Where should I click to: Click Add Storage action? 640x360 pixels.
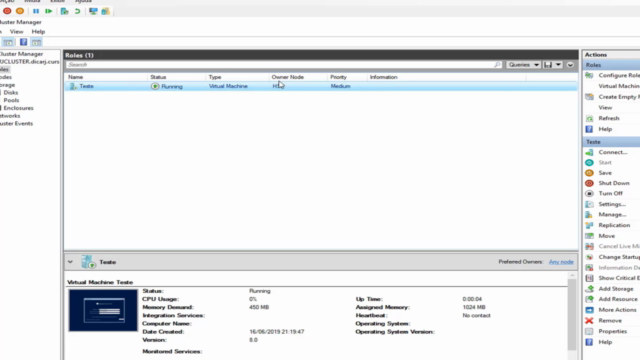tap(616, 289)
